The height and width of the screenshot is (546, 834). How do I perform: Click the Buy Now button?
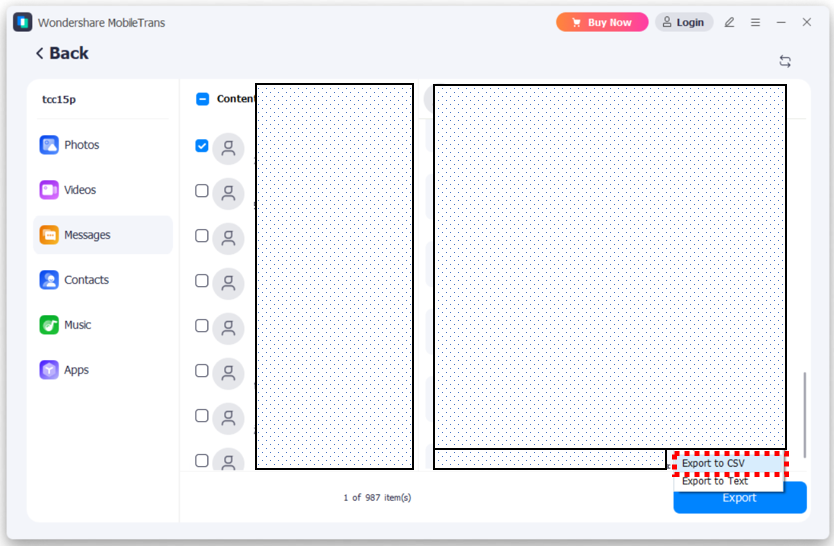tap(602, 22)
